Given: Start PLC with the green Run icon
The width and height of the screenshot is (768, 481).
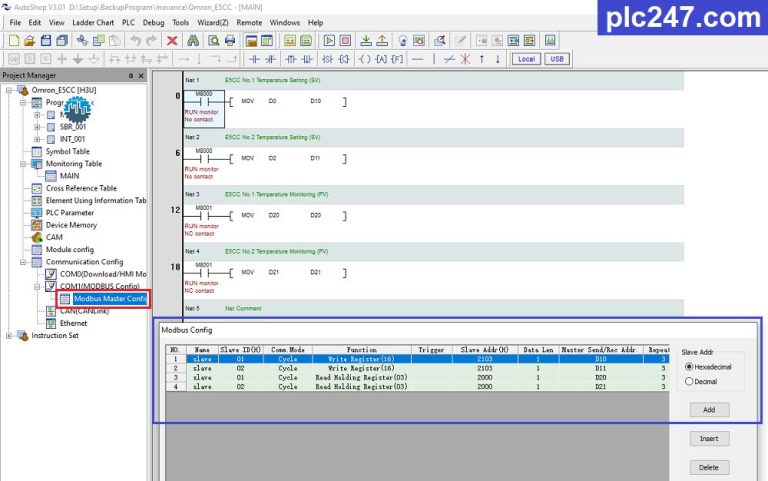Looking at the screenshot, I should tap(329, 41).
